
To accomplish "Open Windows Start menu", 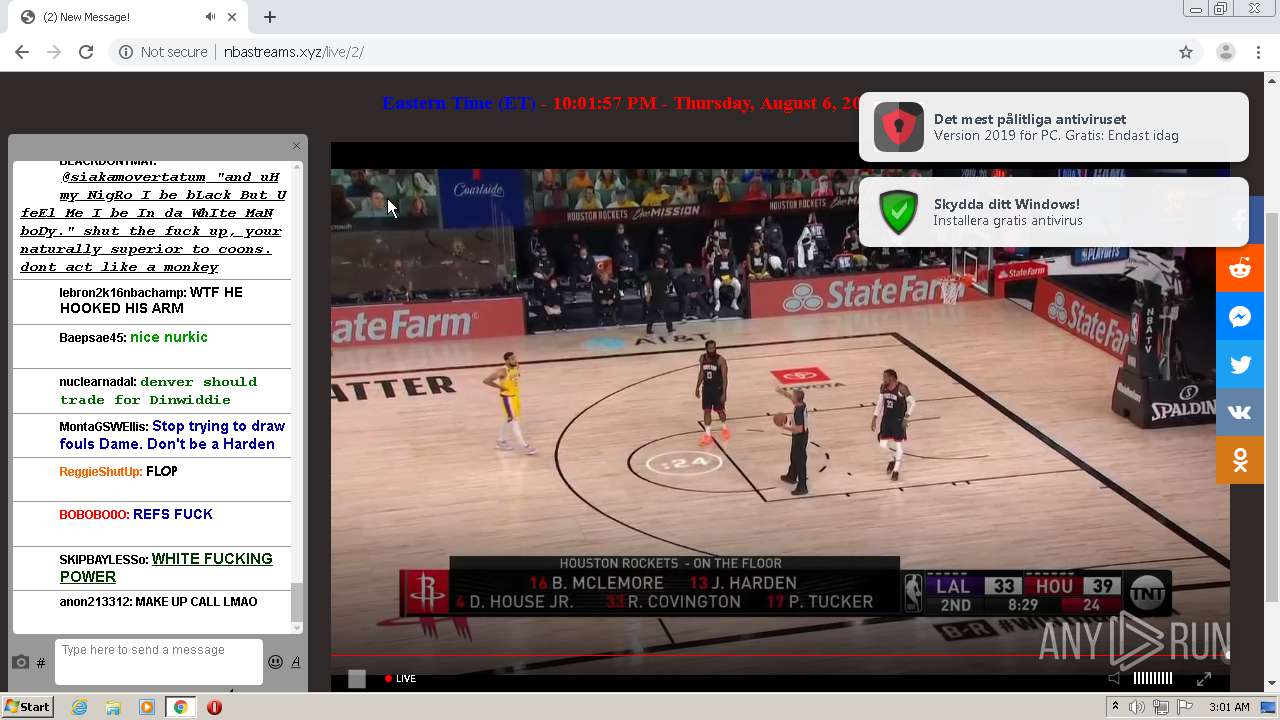I will 27,707.
